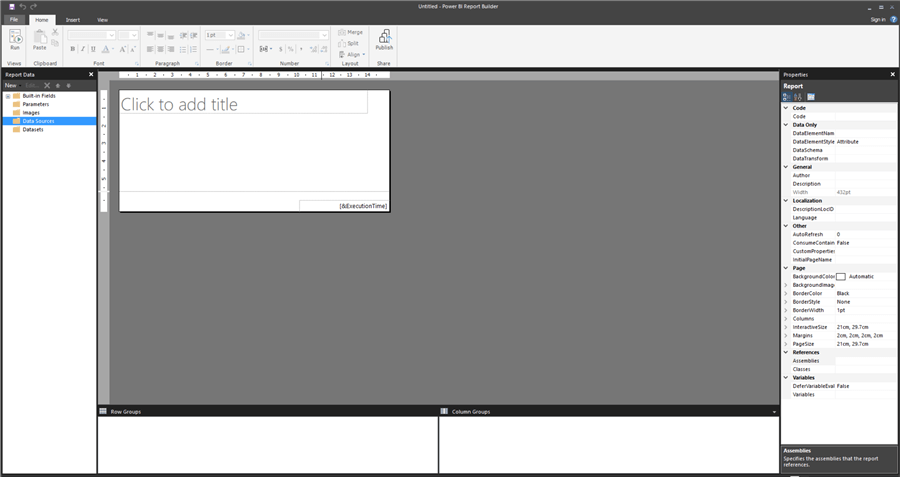Click the delete X in Report Data toolbar
900x477 pixels.
pos(47,86)
